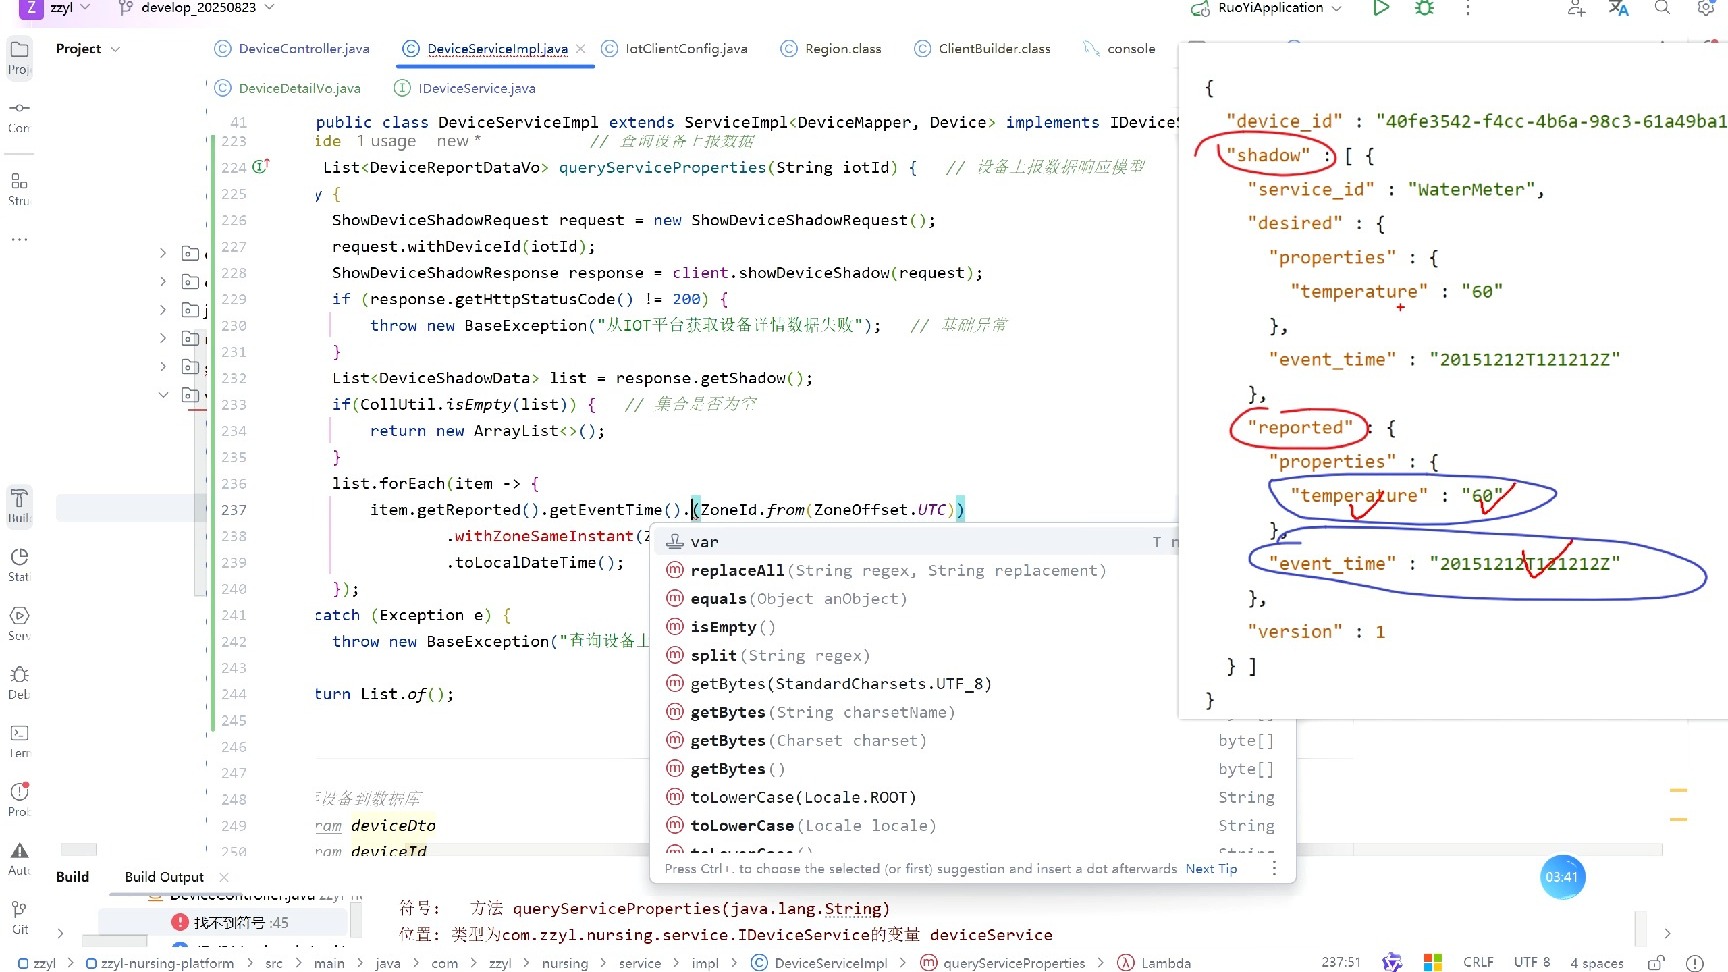
Task: Open the Translate icon
Action: click(x=1619, y=8)
